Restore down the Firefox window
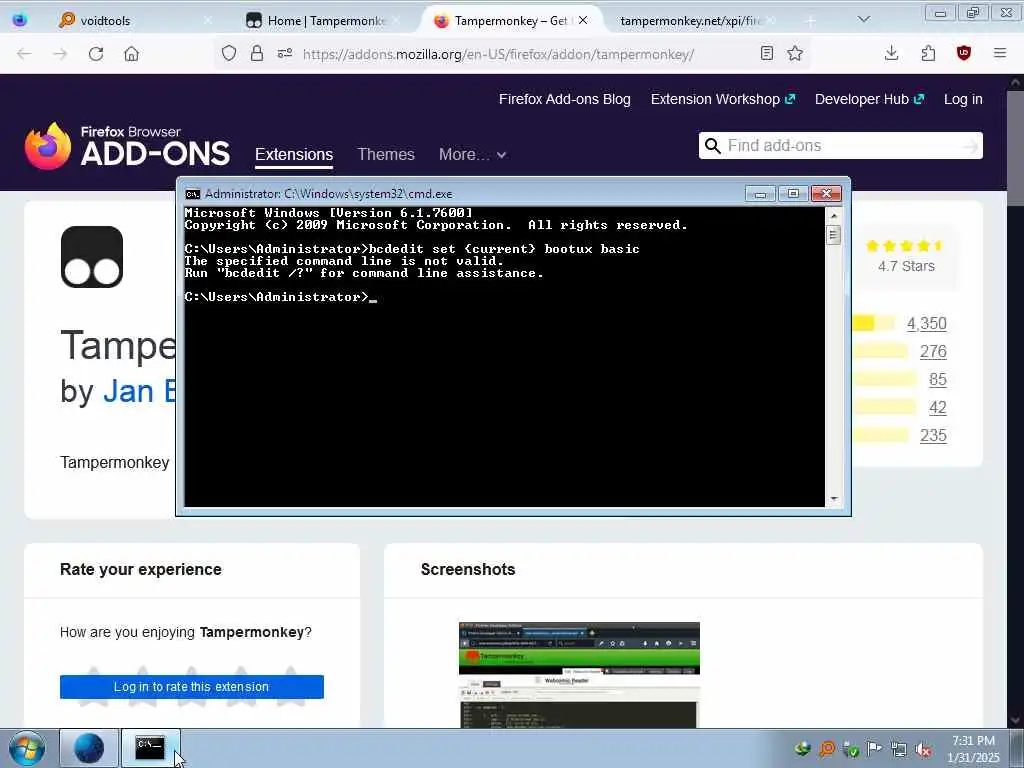 click(973, 12)
